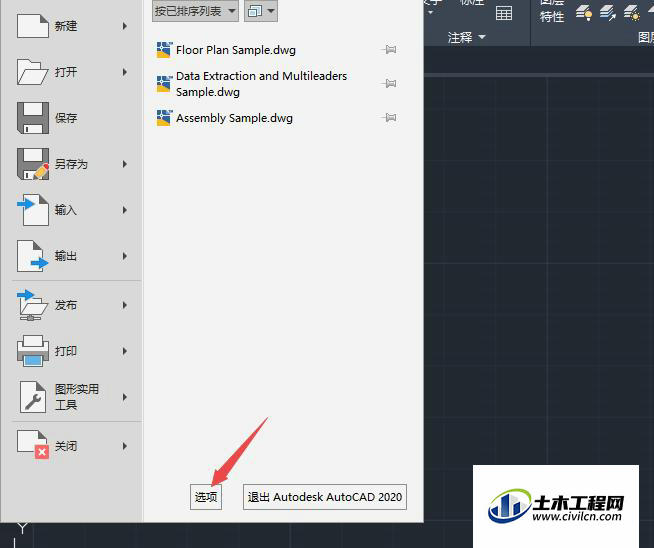Image resolution: width=654 pixels, height=548 pixels.
Task: Select the Open (打开) menu label
Action: coord(66,72)
